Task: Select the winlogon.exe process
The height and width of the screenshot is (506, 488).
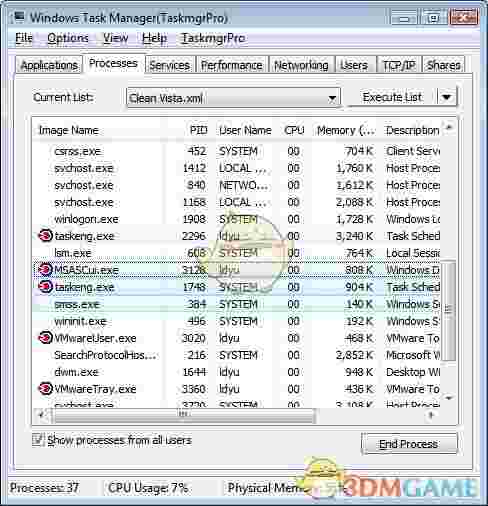Action: 237,219
